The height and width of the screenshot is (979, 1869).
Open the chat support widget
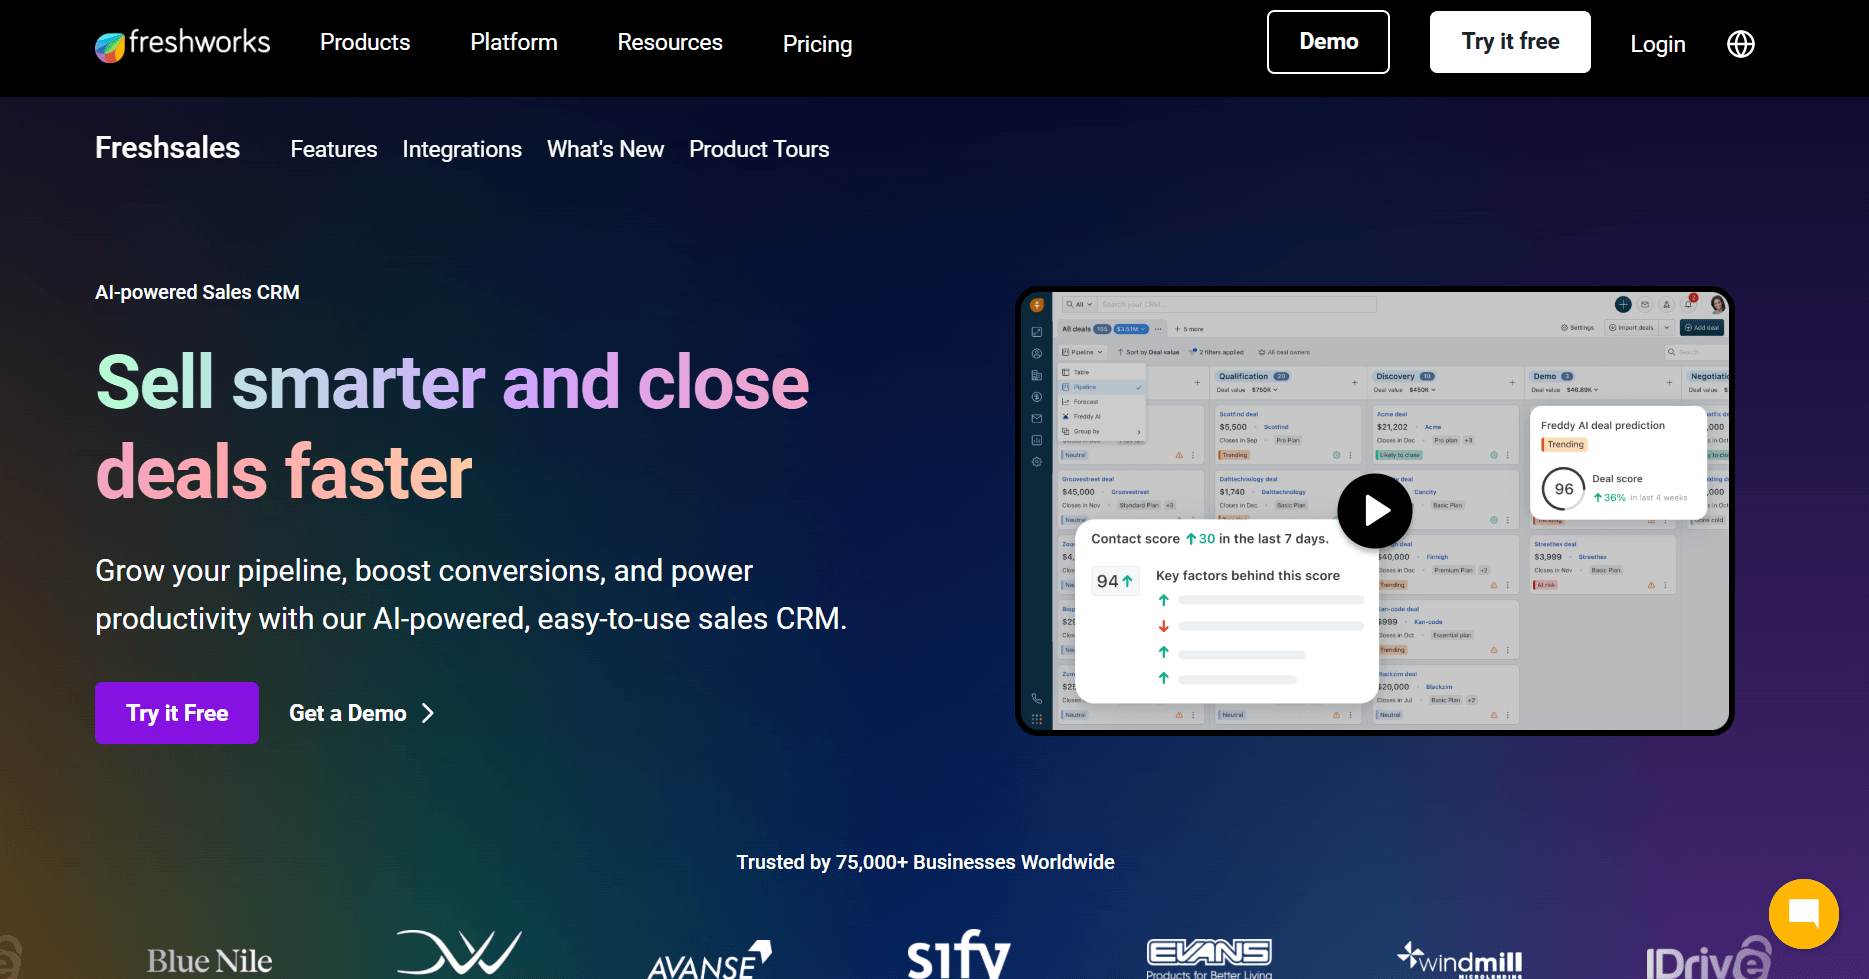1803,913
